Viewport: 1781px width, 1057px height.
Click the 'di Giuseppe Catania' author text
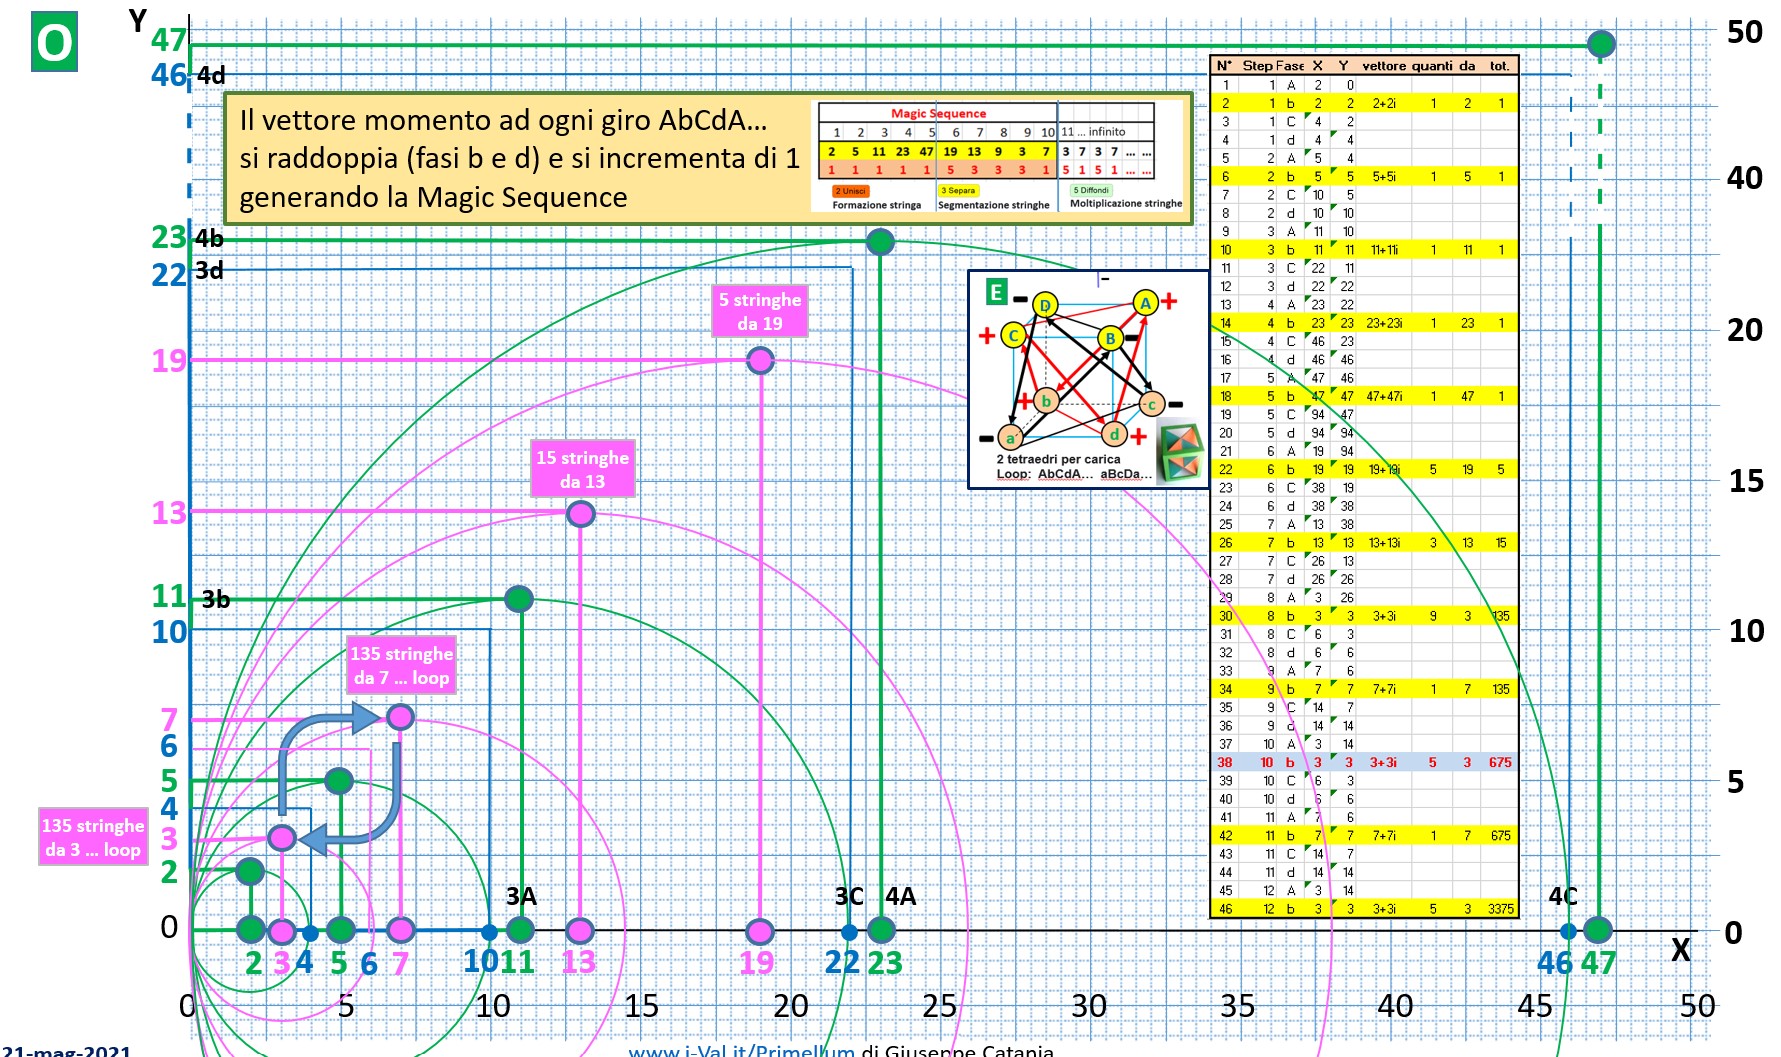(957, 1050)
